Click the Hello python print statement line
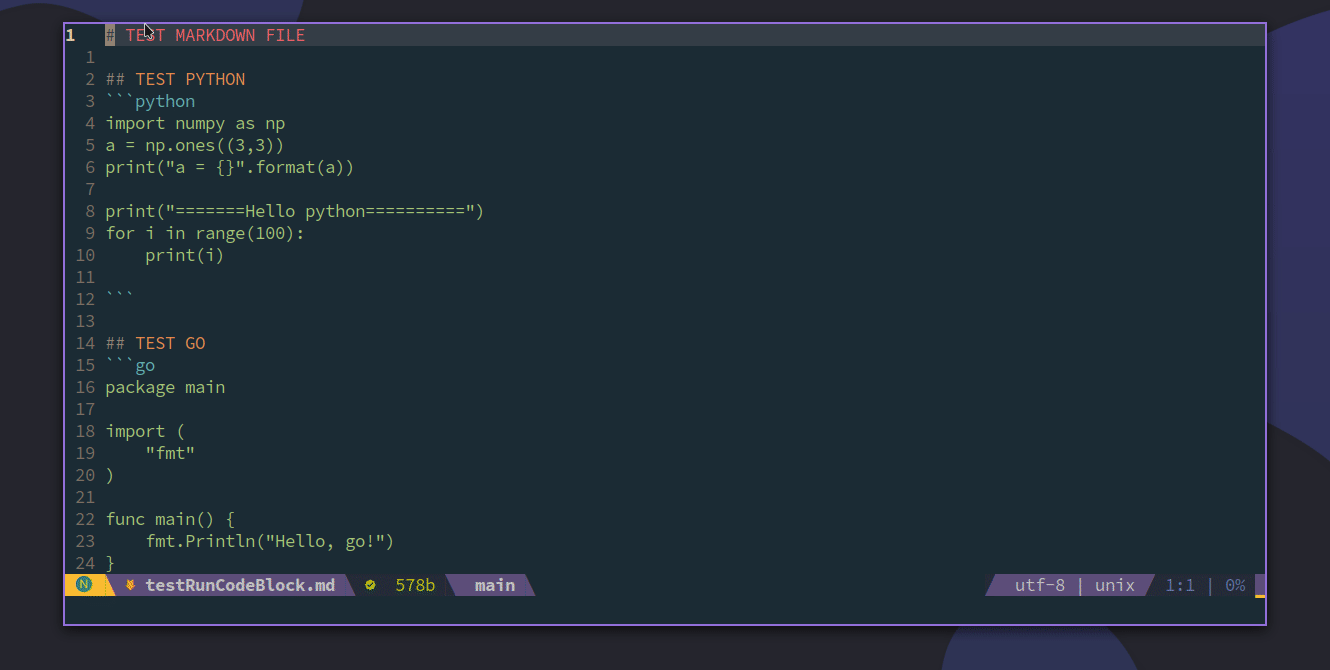Image resolution: width=1330 pixels, height=670 pixels. click(x=295, y=211)
